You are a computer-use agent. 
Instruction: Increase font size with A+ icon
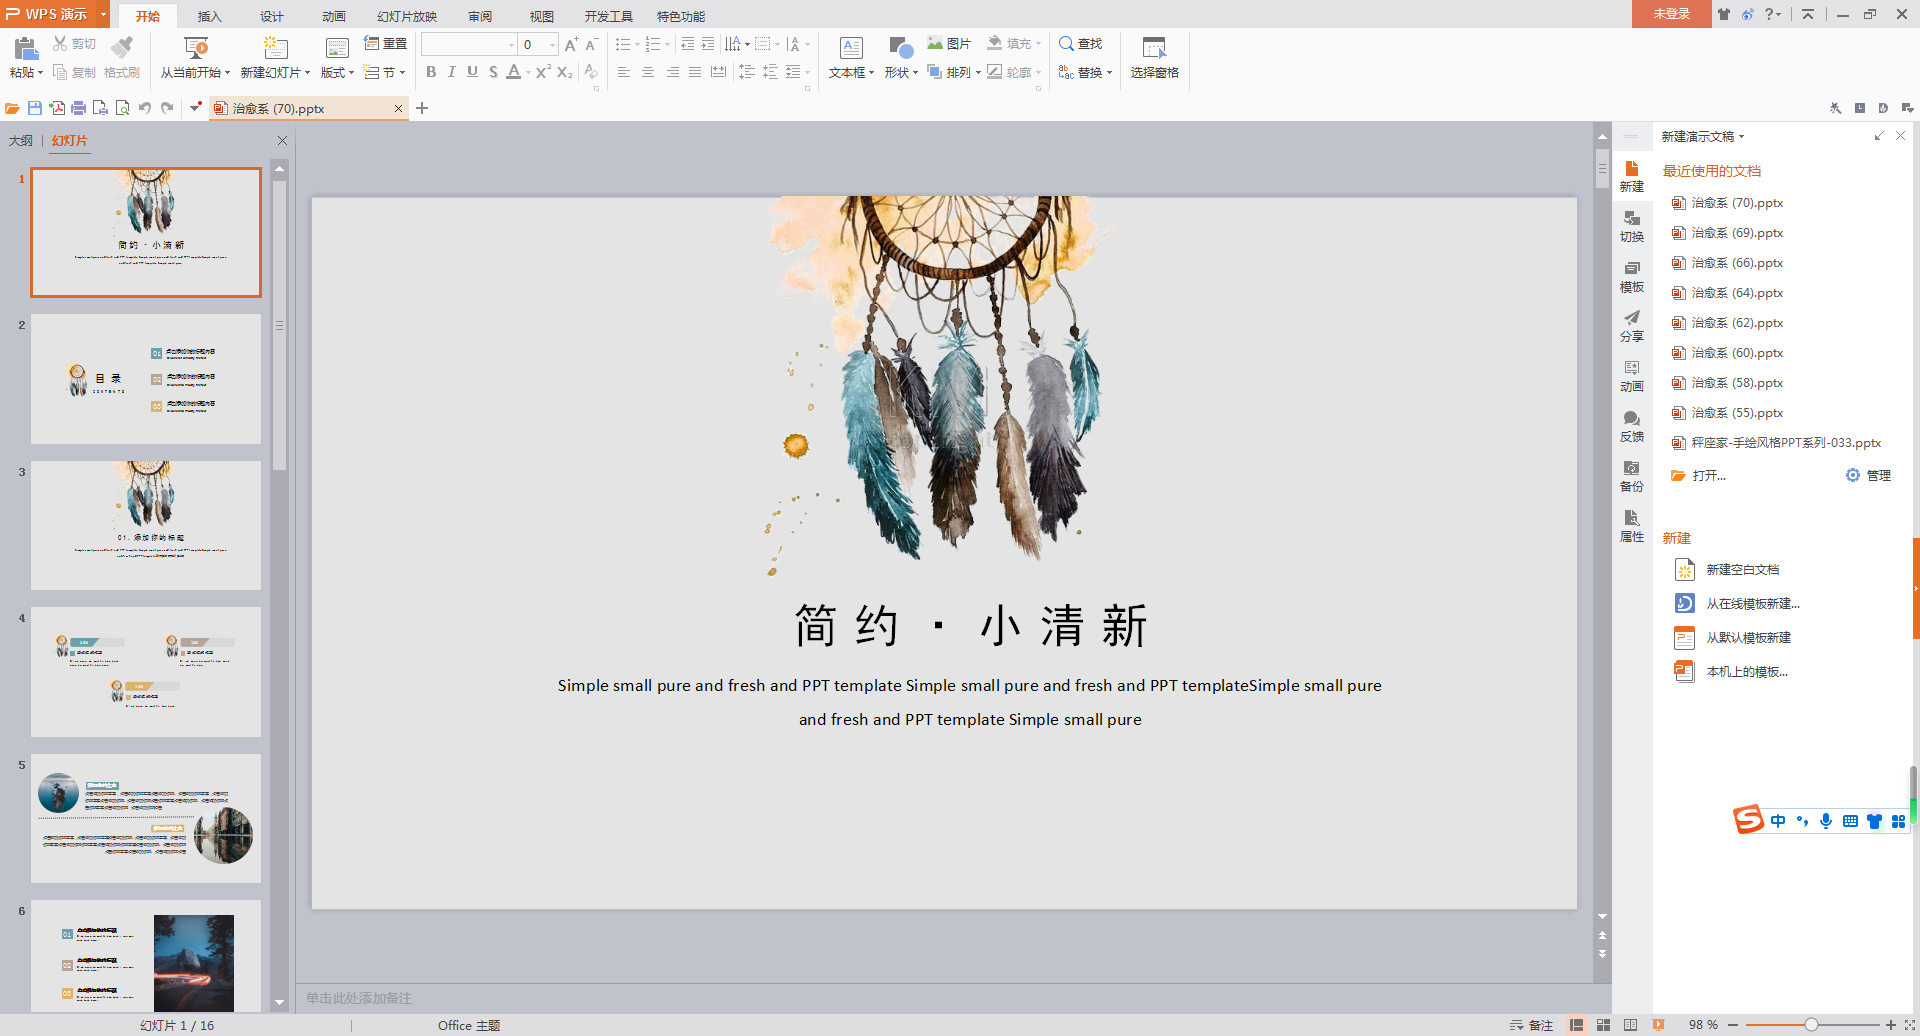click(571, 44)
